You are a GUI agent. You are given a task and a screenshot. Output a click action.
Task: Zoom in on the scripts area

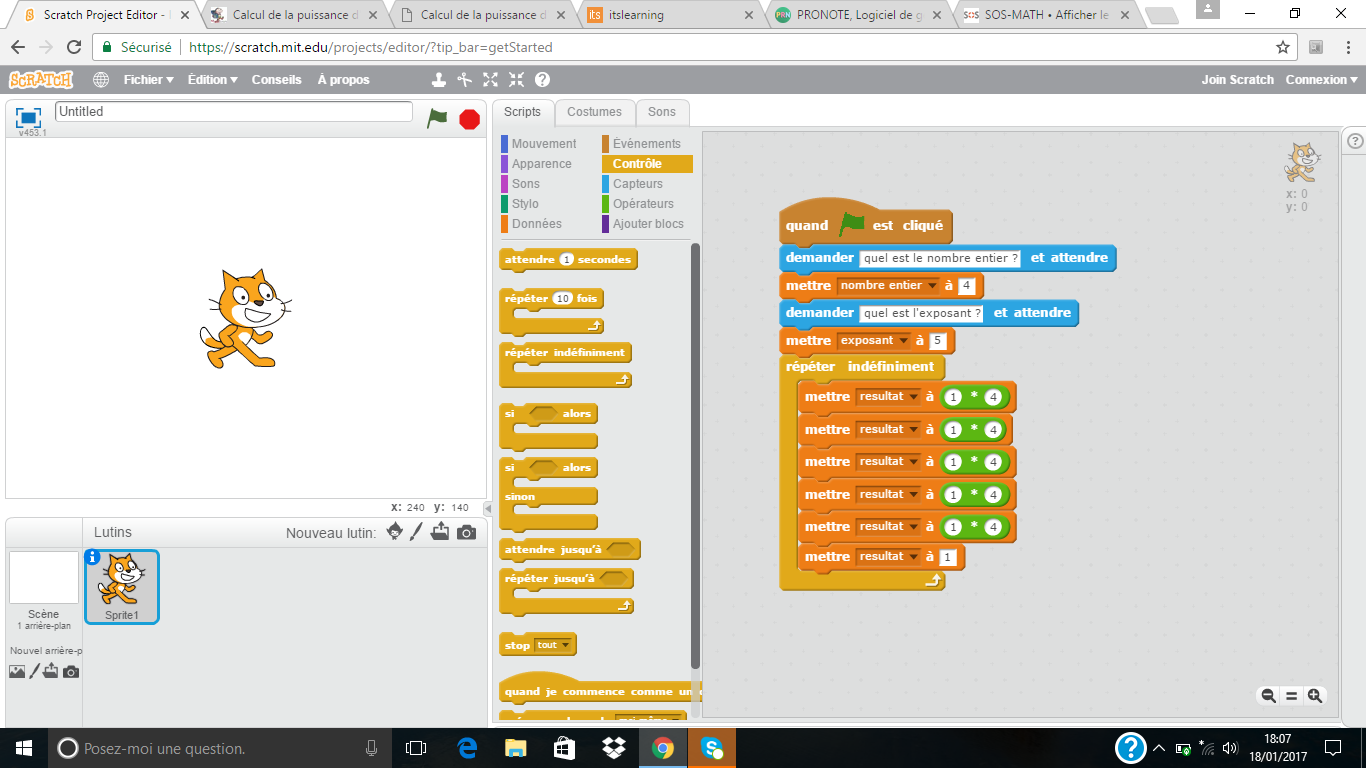coord(1315,696)
